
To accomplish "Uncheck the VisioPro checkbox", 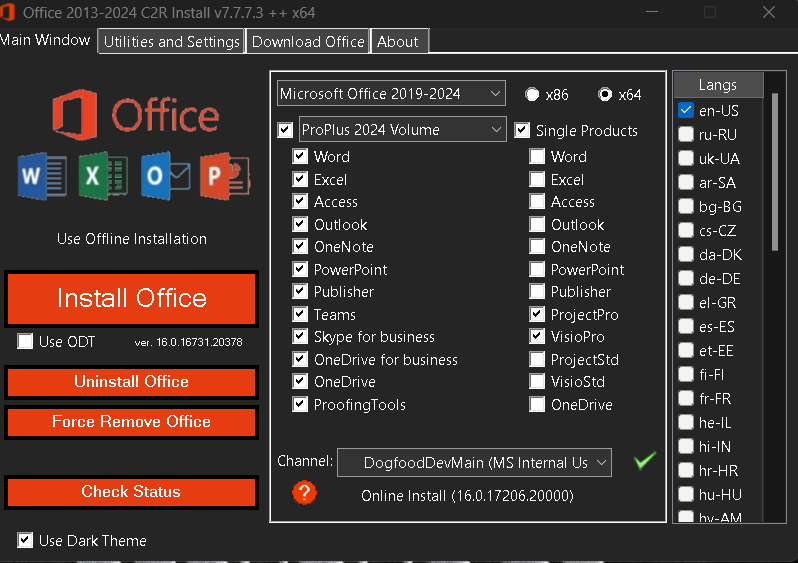I will [x=537, y=336].
